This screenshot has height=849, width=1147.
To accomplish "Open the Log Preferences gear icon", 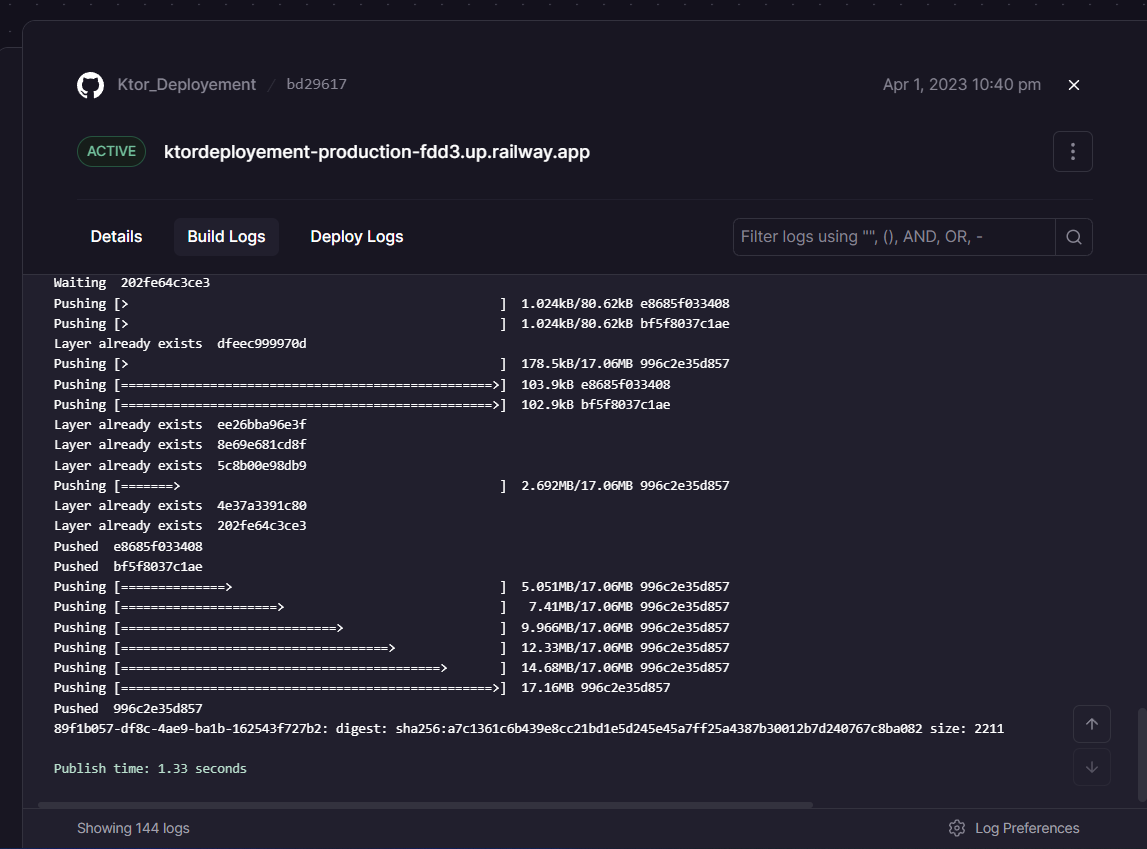I will [954, 828].
